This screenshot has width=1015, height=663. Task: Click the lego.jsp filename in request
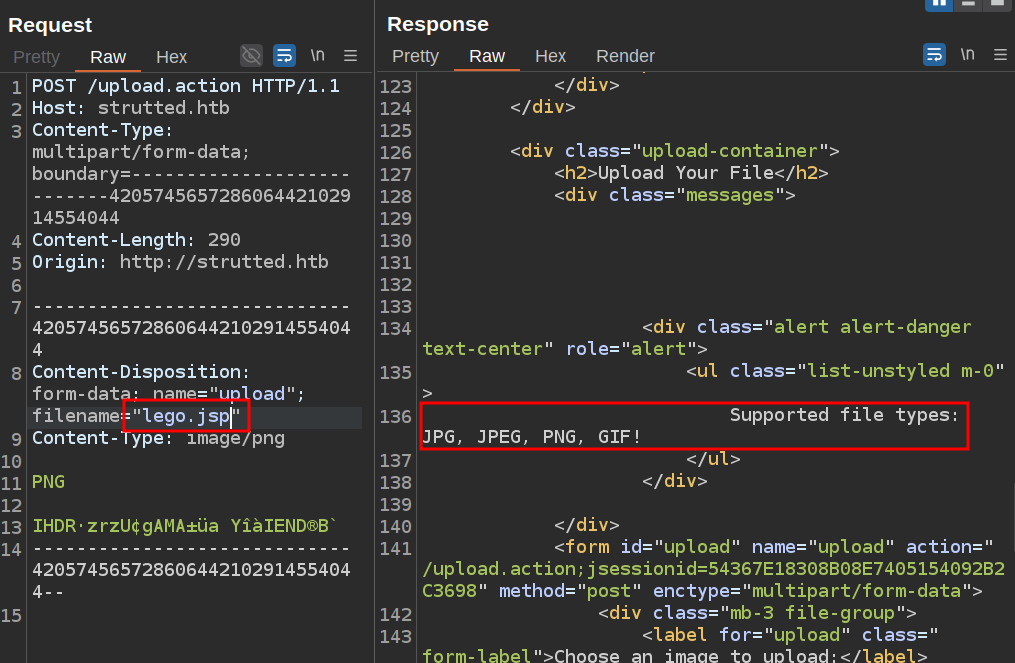point(186,416)
